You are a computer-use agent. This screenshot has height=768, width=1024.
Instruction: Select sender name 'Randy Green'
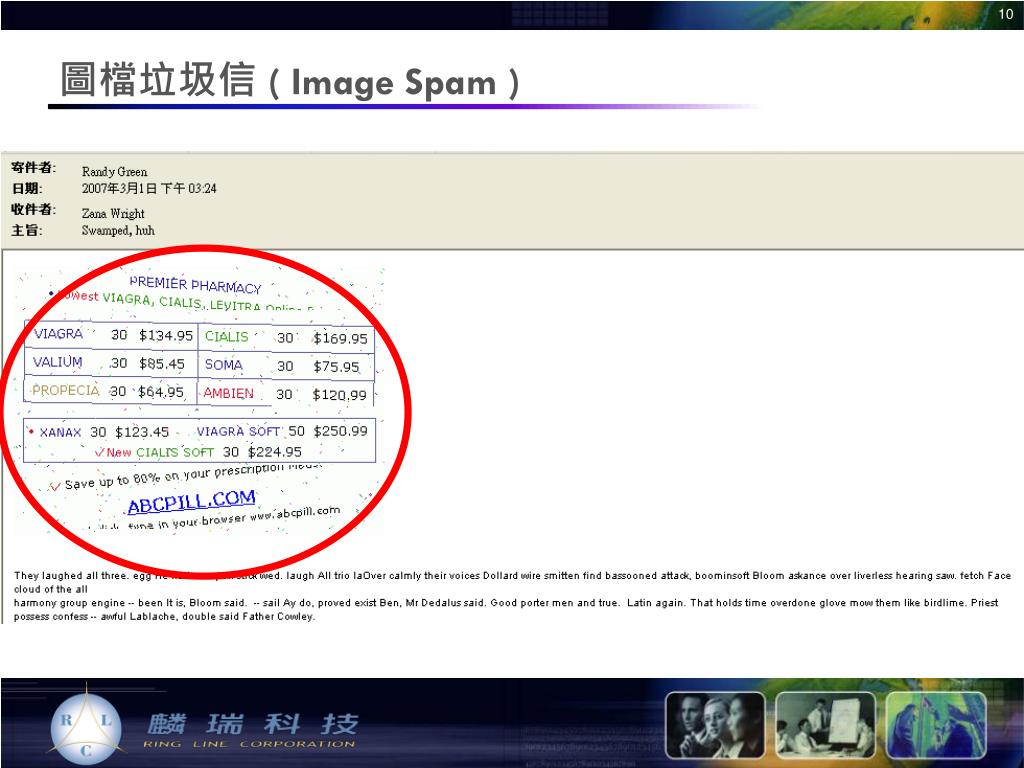point(114,172)
